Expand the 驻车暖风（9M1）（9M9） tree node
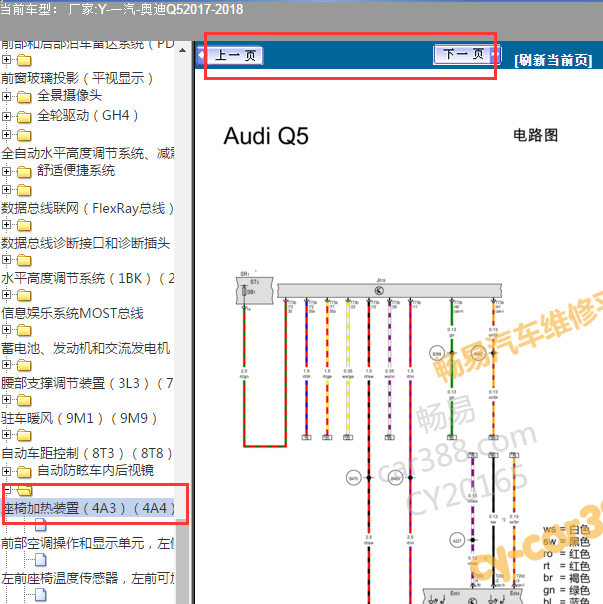Viewport: 603px width, 604px height. [6, 400]
